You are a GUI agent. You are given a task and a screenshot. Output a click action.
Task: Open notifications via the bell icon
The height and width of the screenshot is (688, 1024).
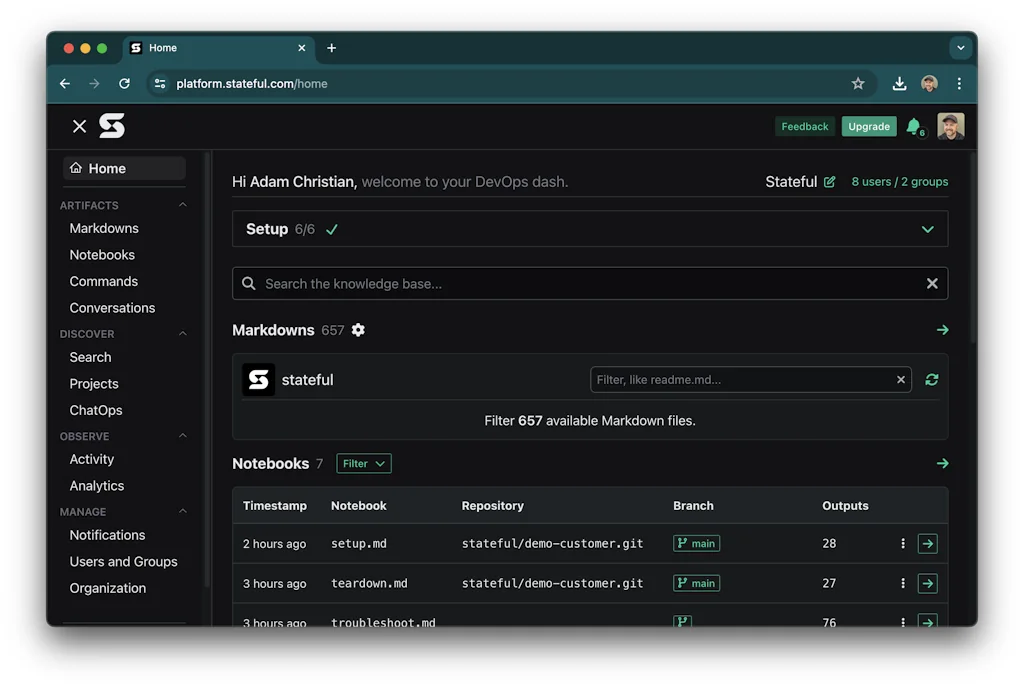913,126
